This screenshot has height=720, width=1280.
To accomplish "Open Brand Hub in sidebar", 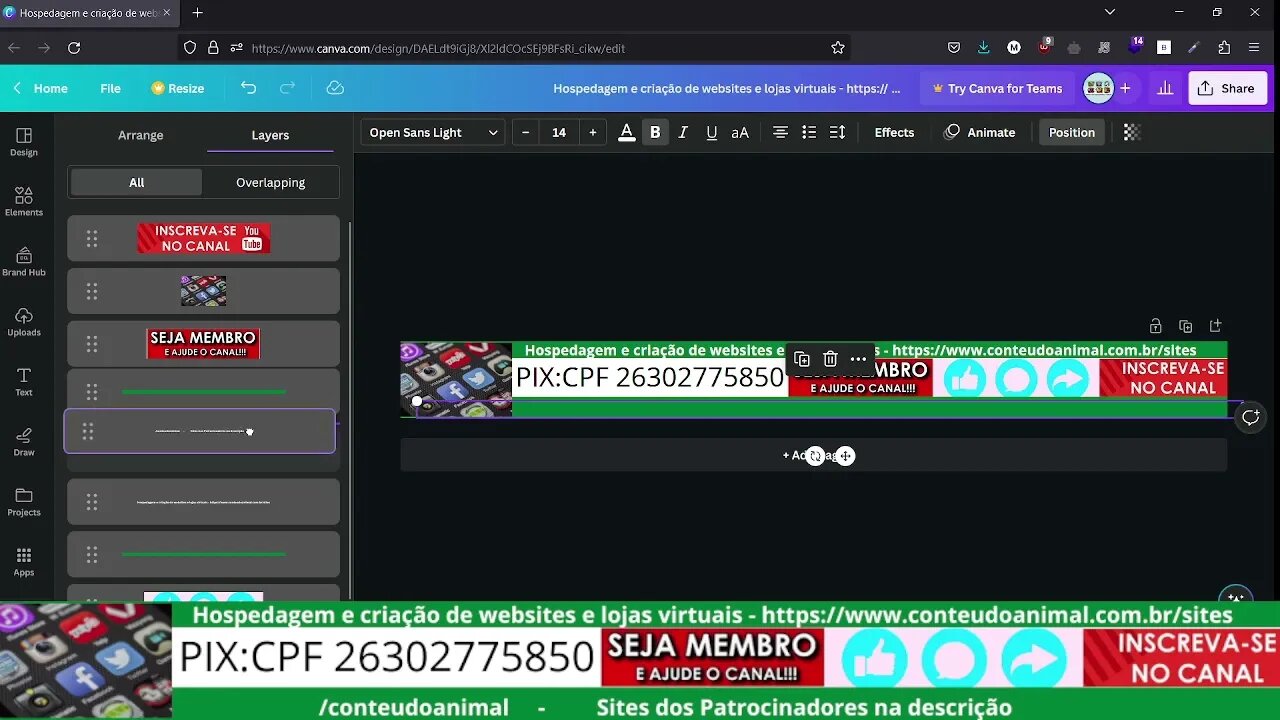I will tap(24, 262).
